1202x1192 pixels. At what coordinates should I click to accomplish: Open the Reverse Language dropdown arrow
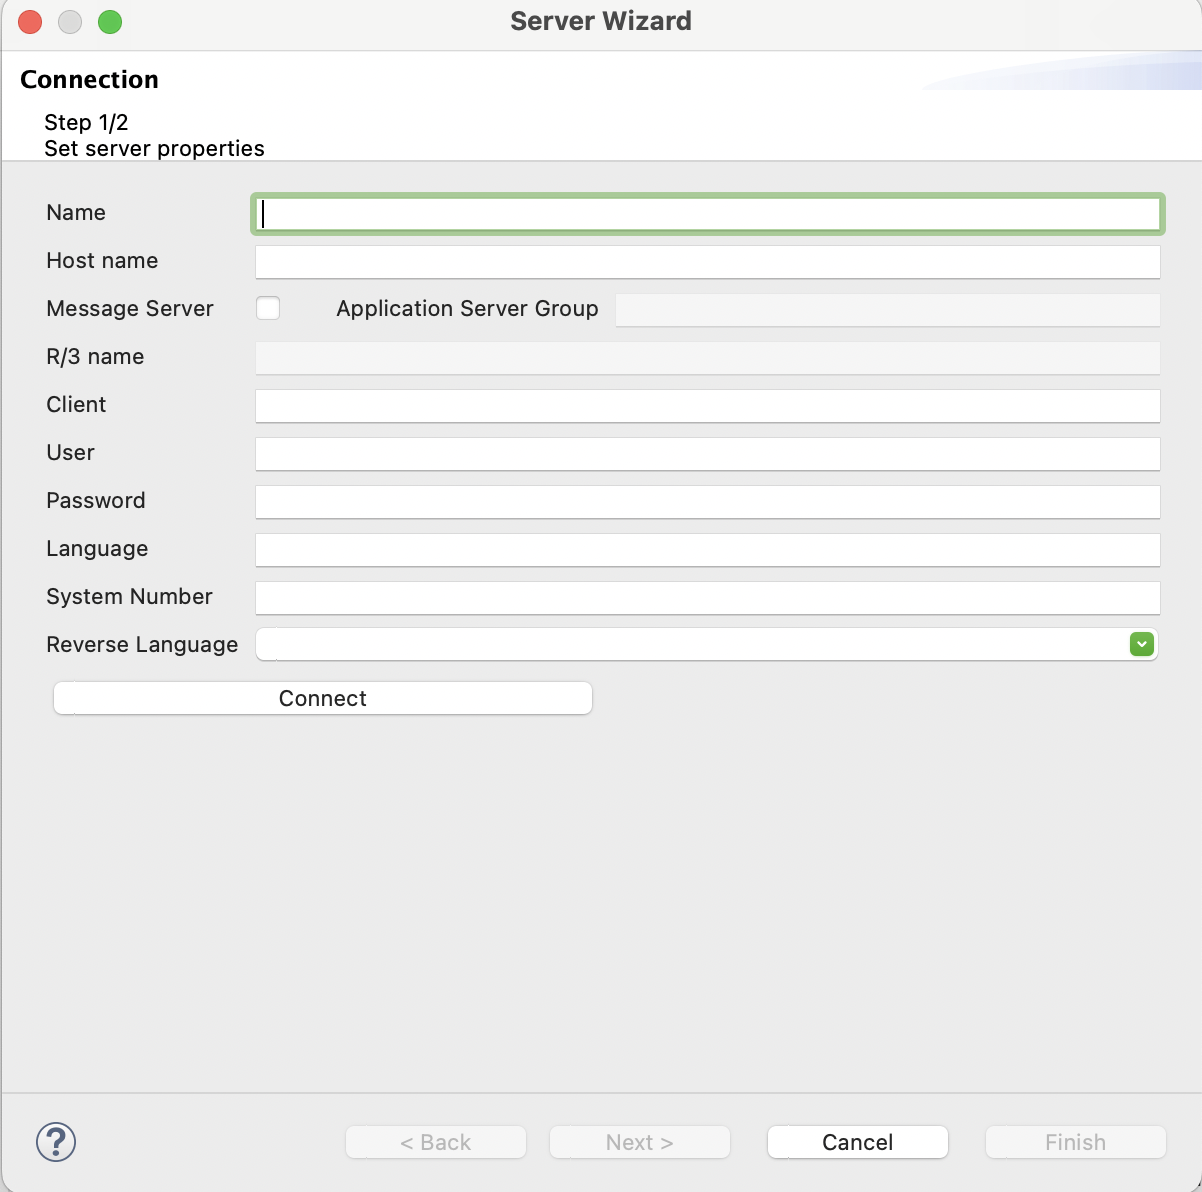[1141, 644]
